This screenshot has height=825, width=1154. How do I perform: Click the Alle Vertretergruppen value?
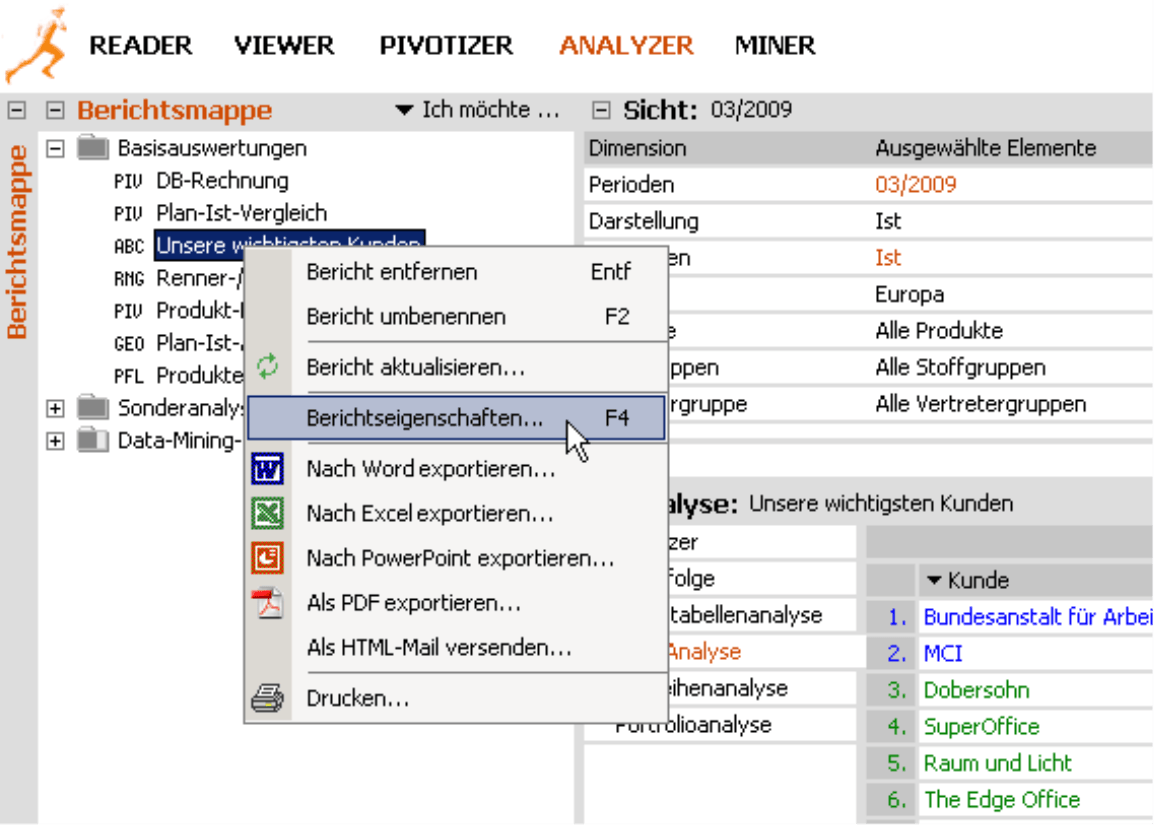click(981, 404)
